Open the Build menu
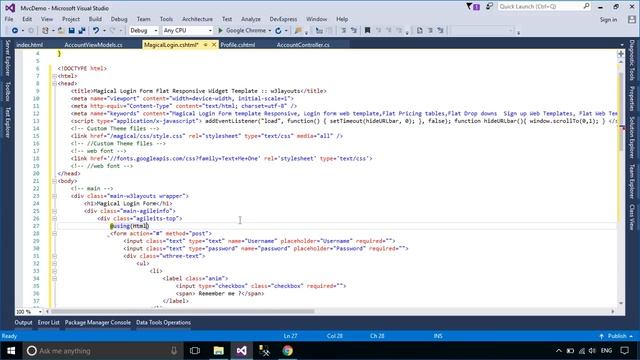640x360 pixels. (x=95, y=19)
